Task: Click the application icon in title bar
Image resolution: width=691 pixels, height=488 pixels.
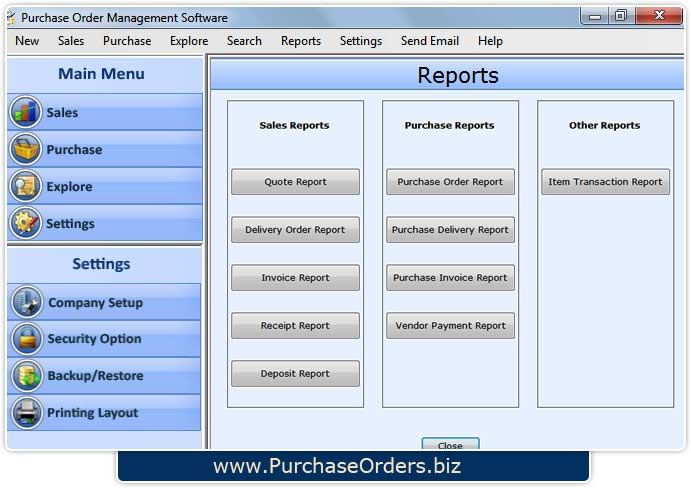Action: (x=11, y=18)
